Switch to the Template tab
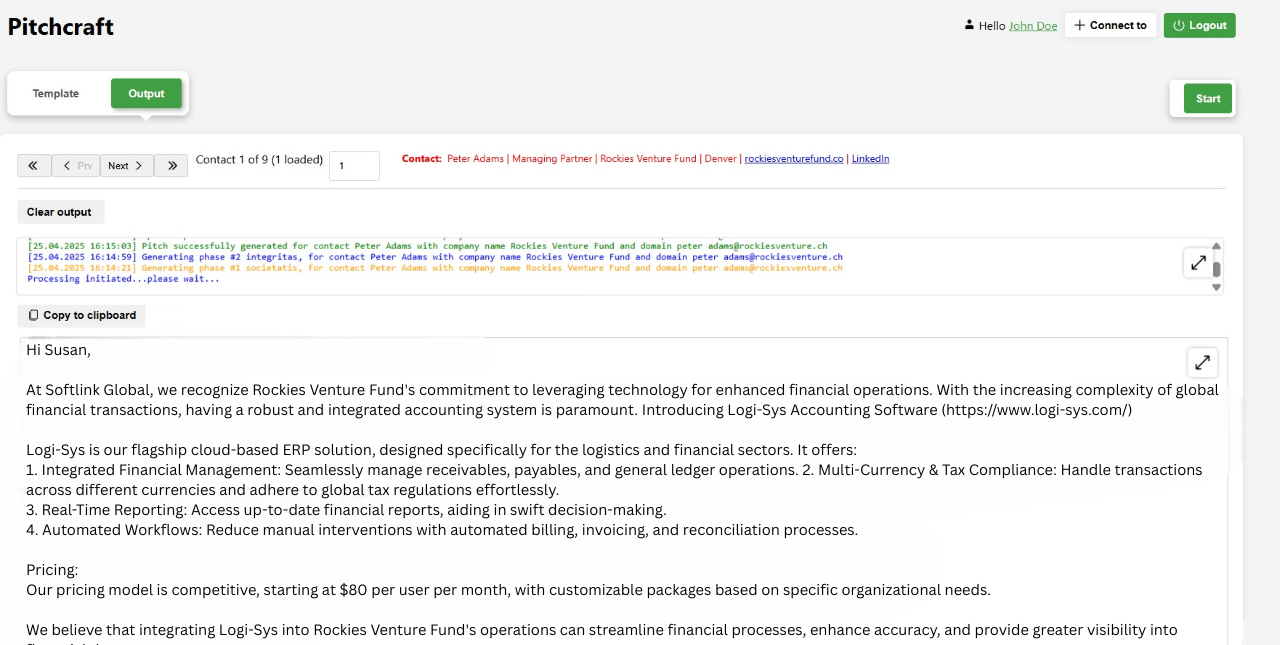This screenshot has width=1280, height=645. point(56,93)
